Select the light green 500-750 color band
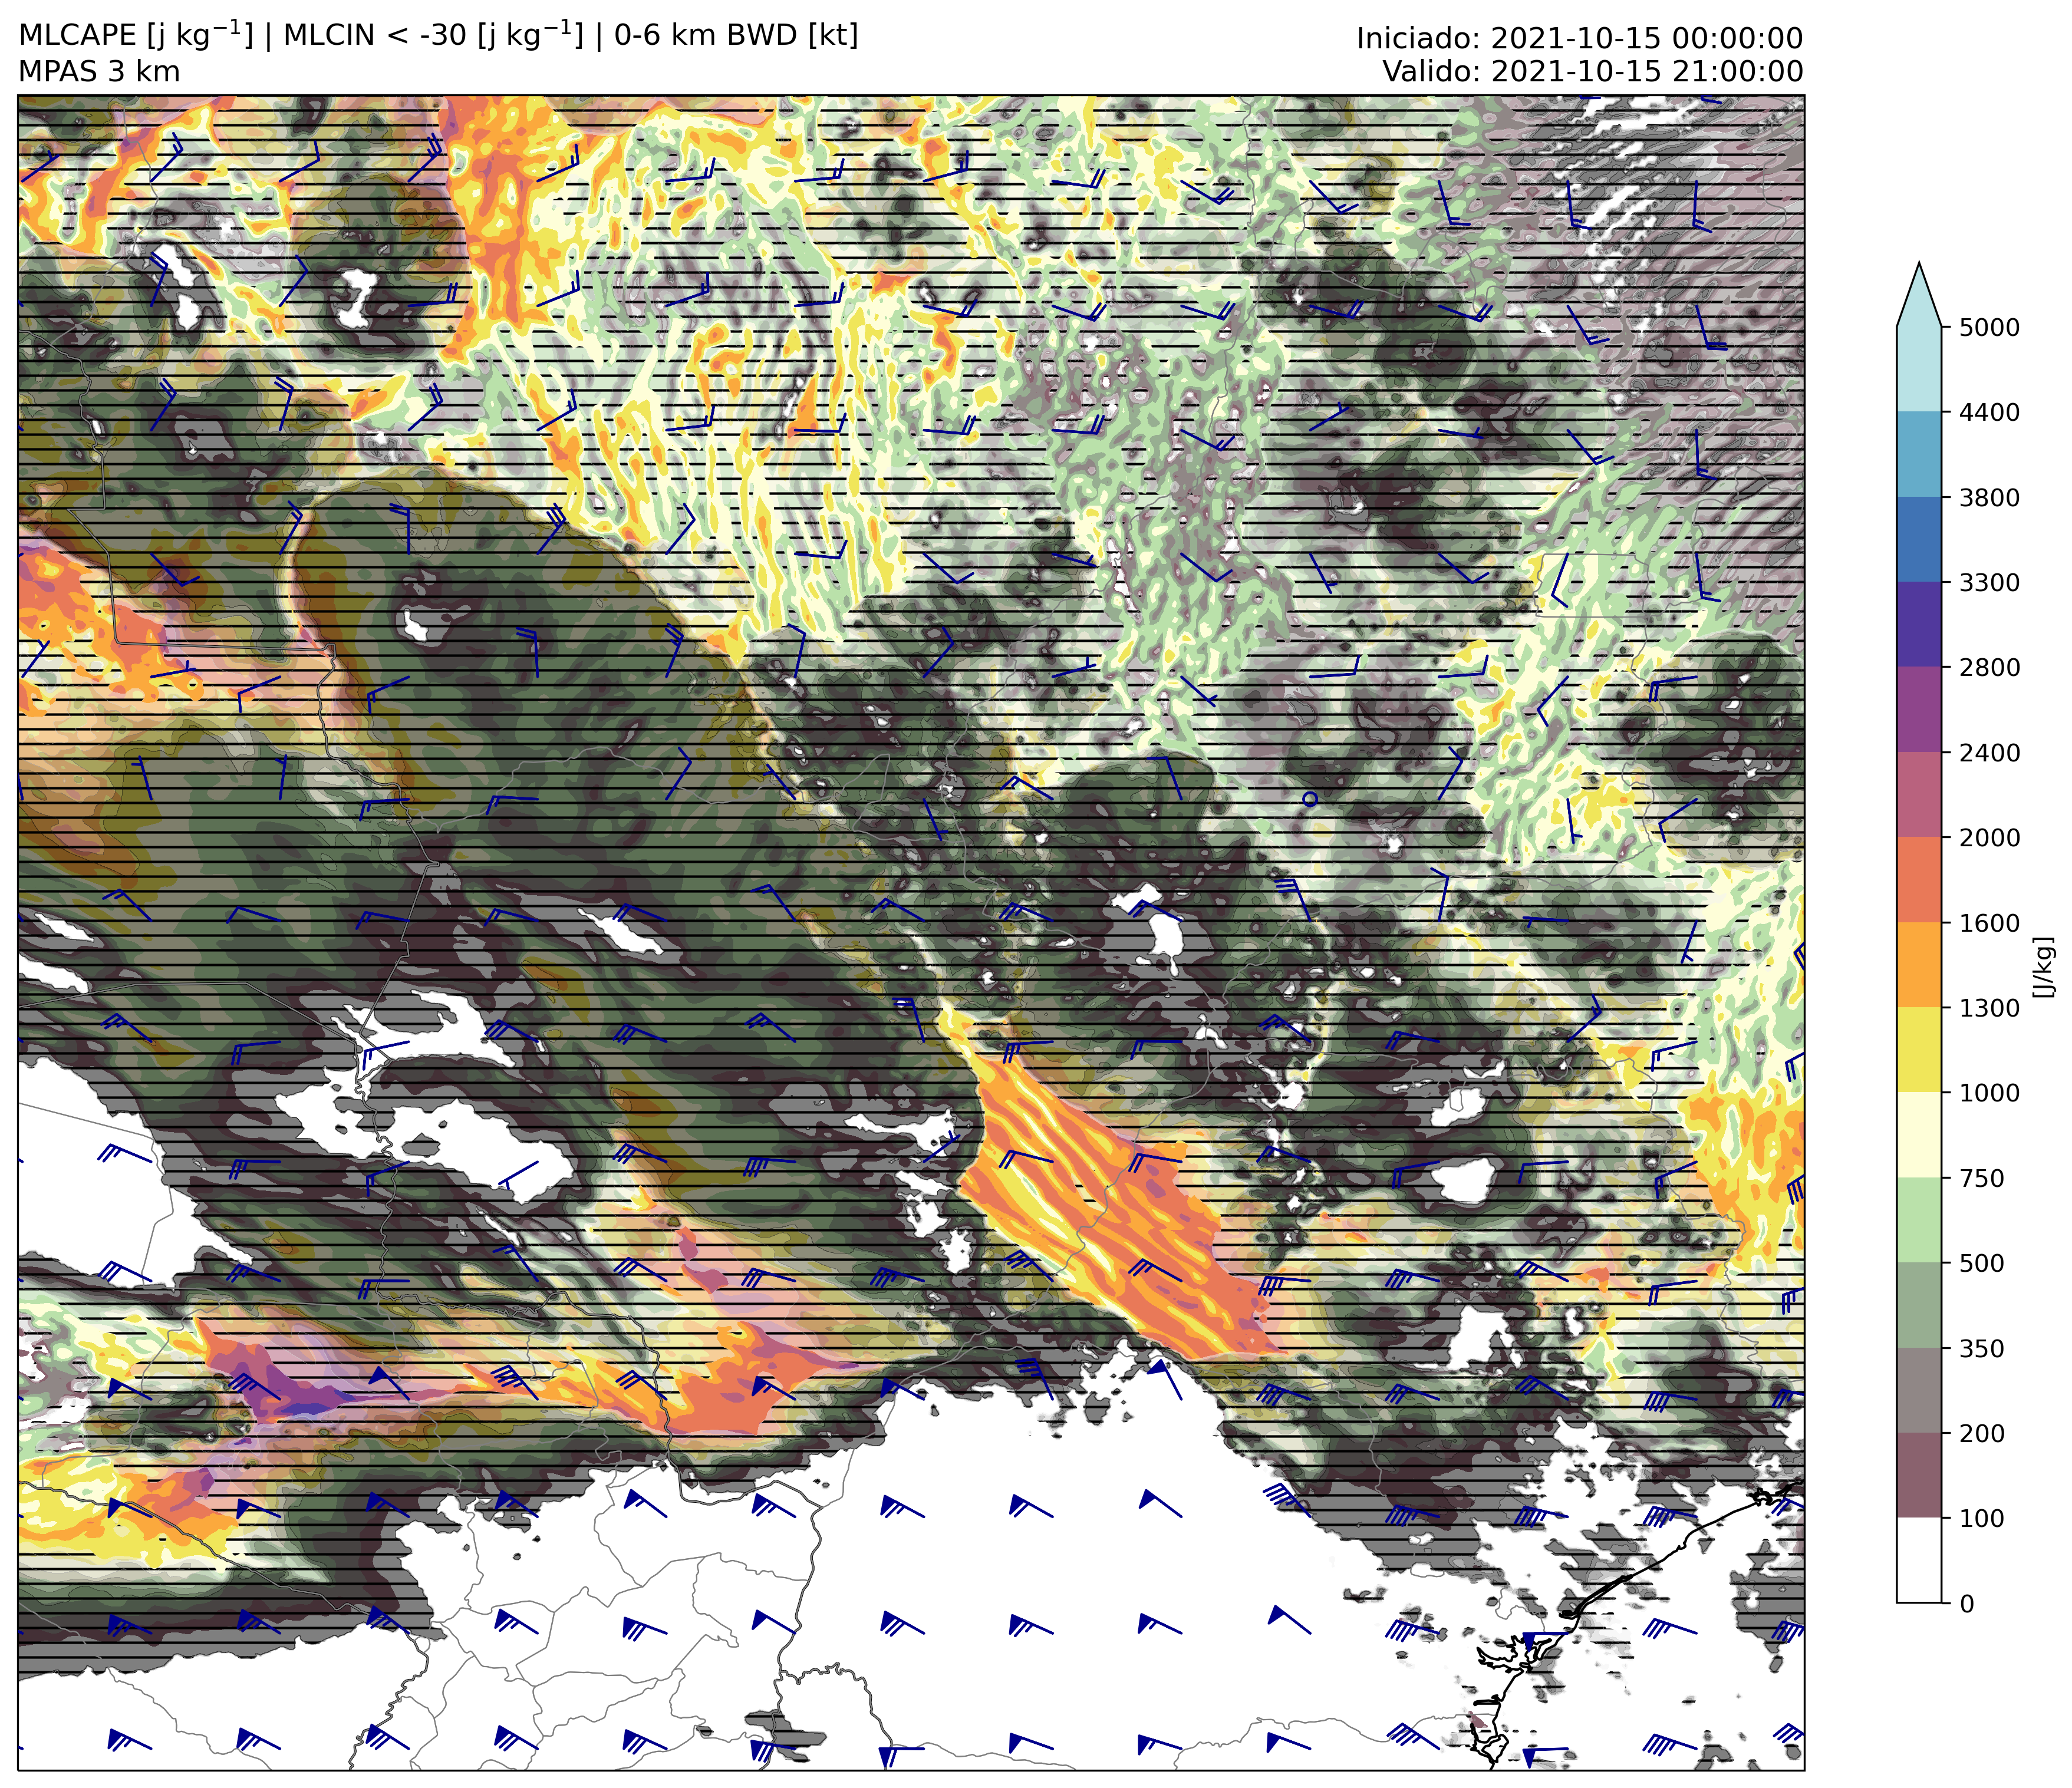Viewport: 2072px width, 1788px height. tap(1919, 1220)
